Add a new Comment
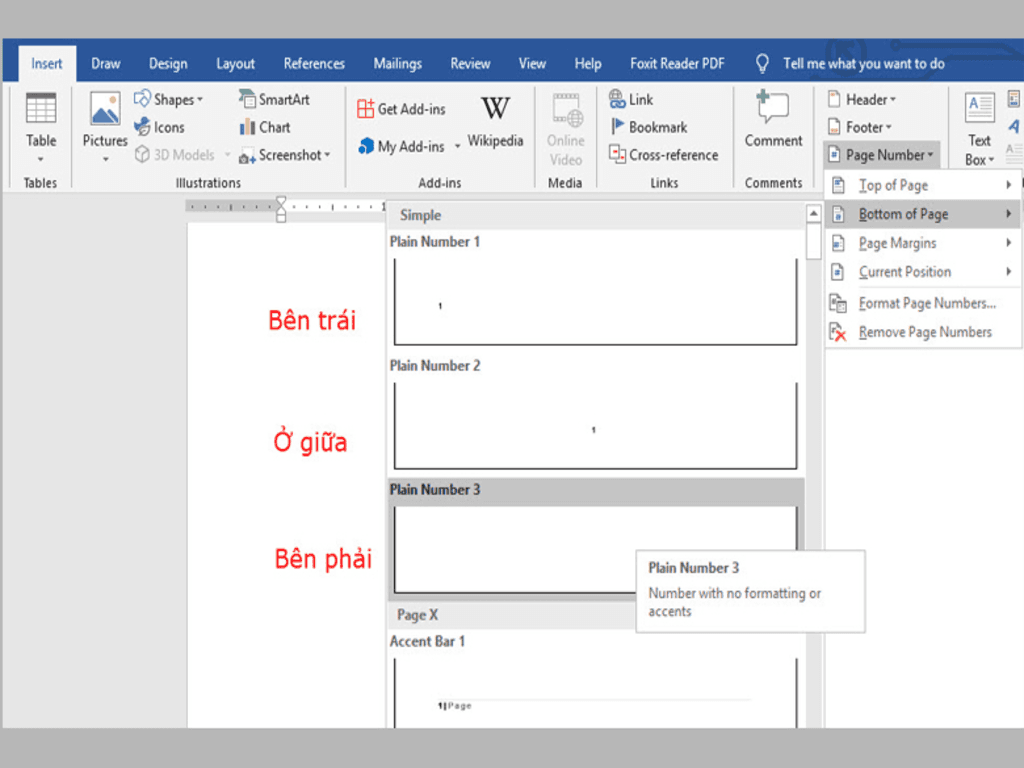 tap(773, 108)
